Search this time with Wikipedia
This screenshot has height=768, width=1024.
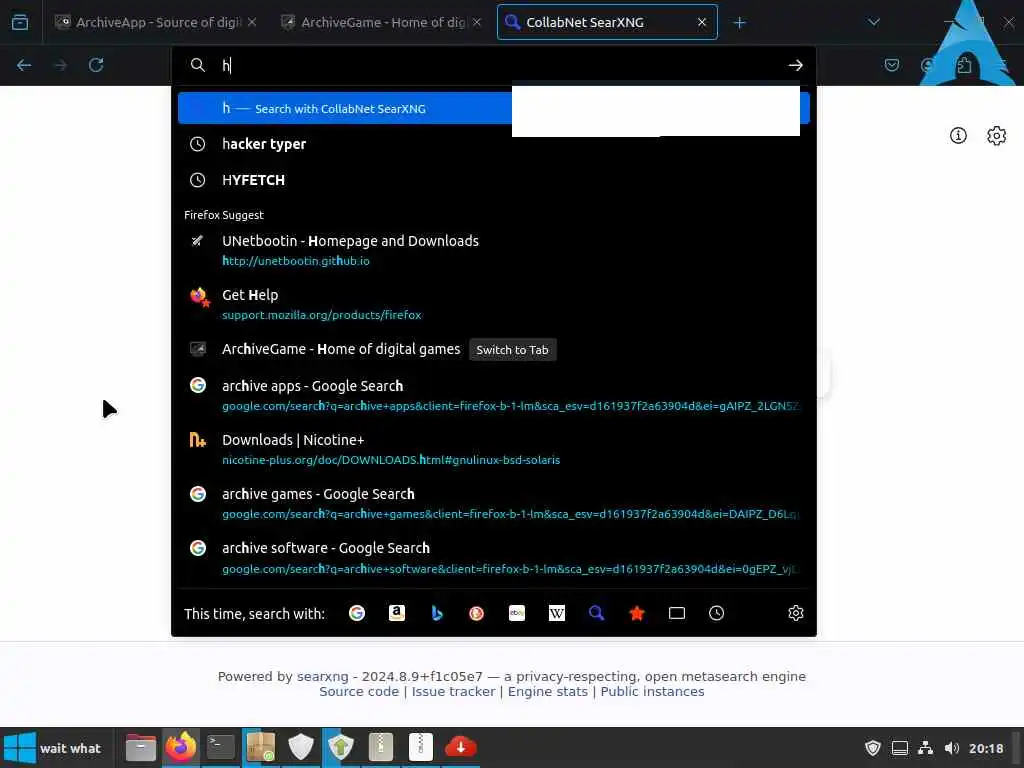(x=556, y=613)
